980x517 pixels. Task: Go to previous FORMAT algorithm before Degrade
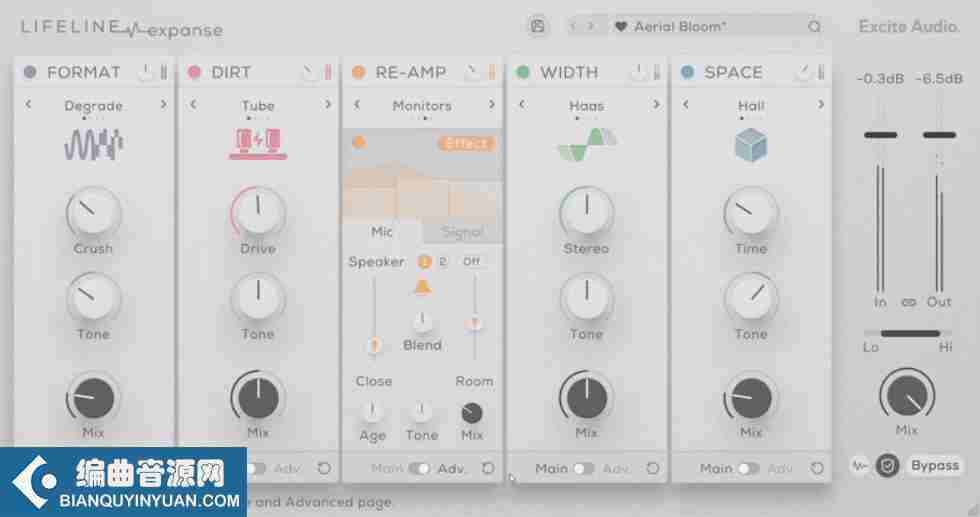pyautogui.click(x=28, y=104)
